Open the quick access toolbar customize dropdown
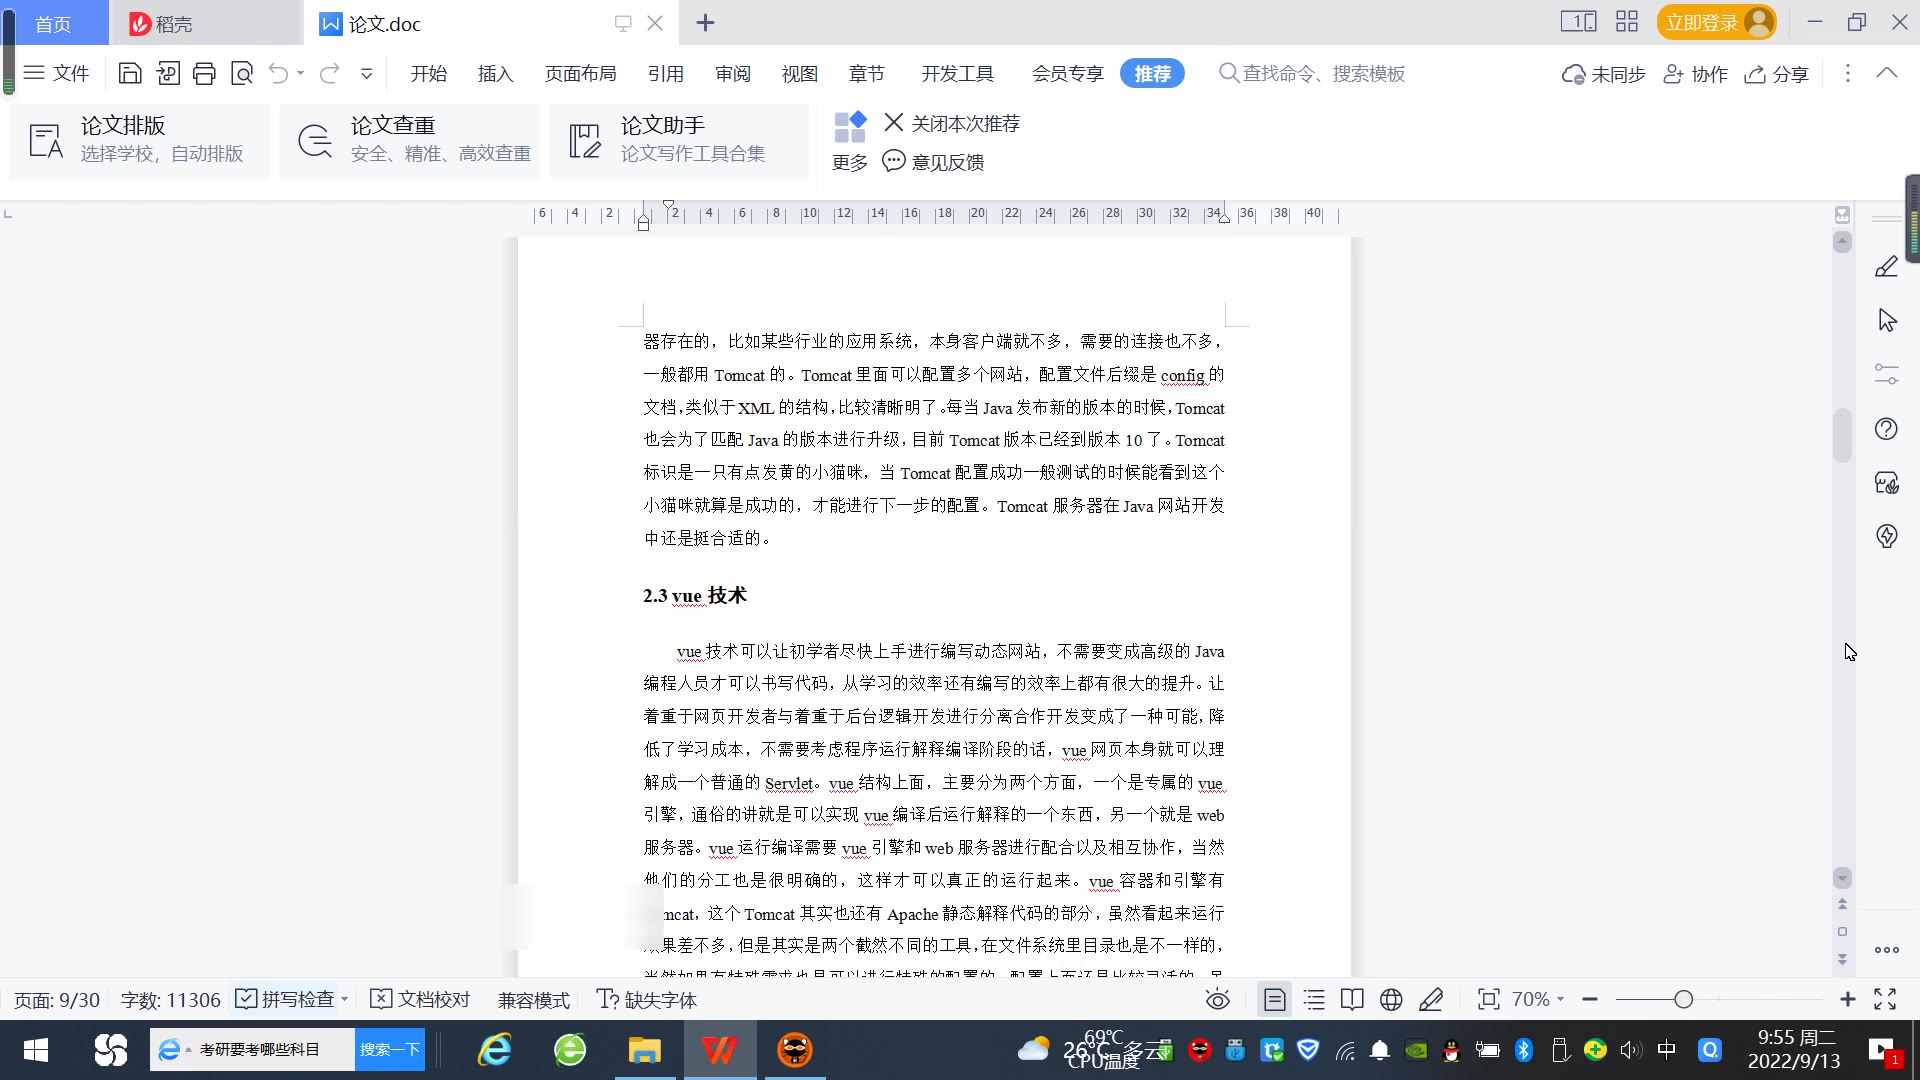1920x1080 pixels. [x=367, y=73]
